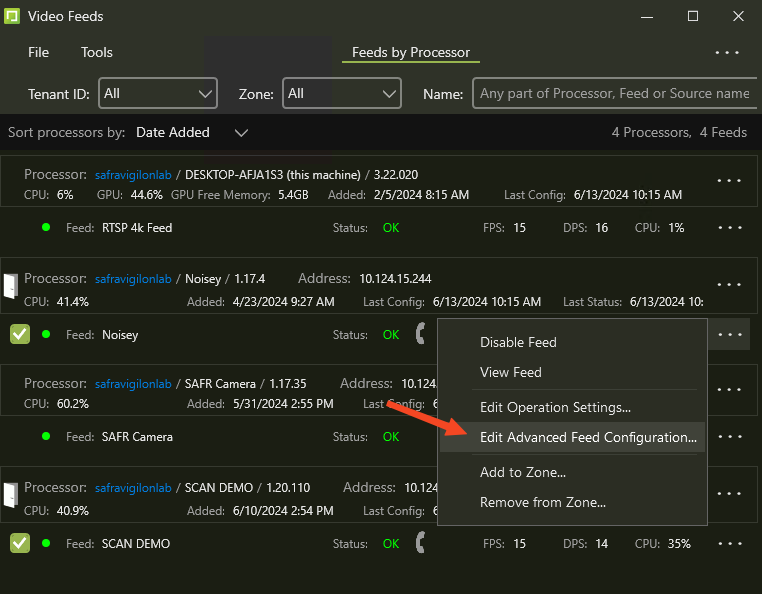The width and height of the screenshot is (762, 594).
Task: Open the File menu
Action: [38, 52]
